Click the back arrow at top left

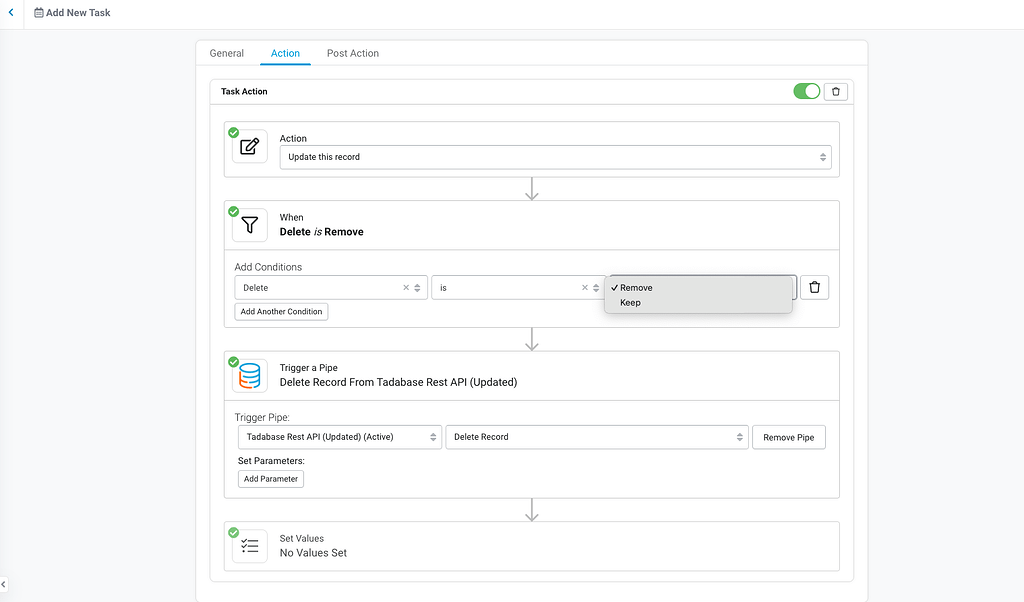pos(10,13)
